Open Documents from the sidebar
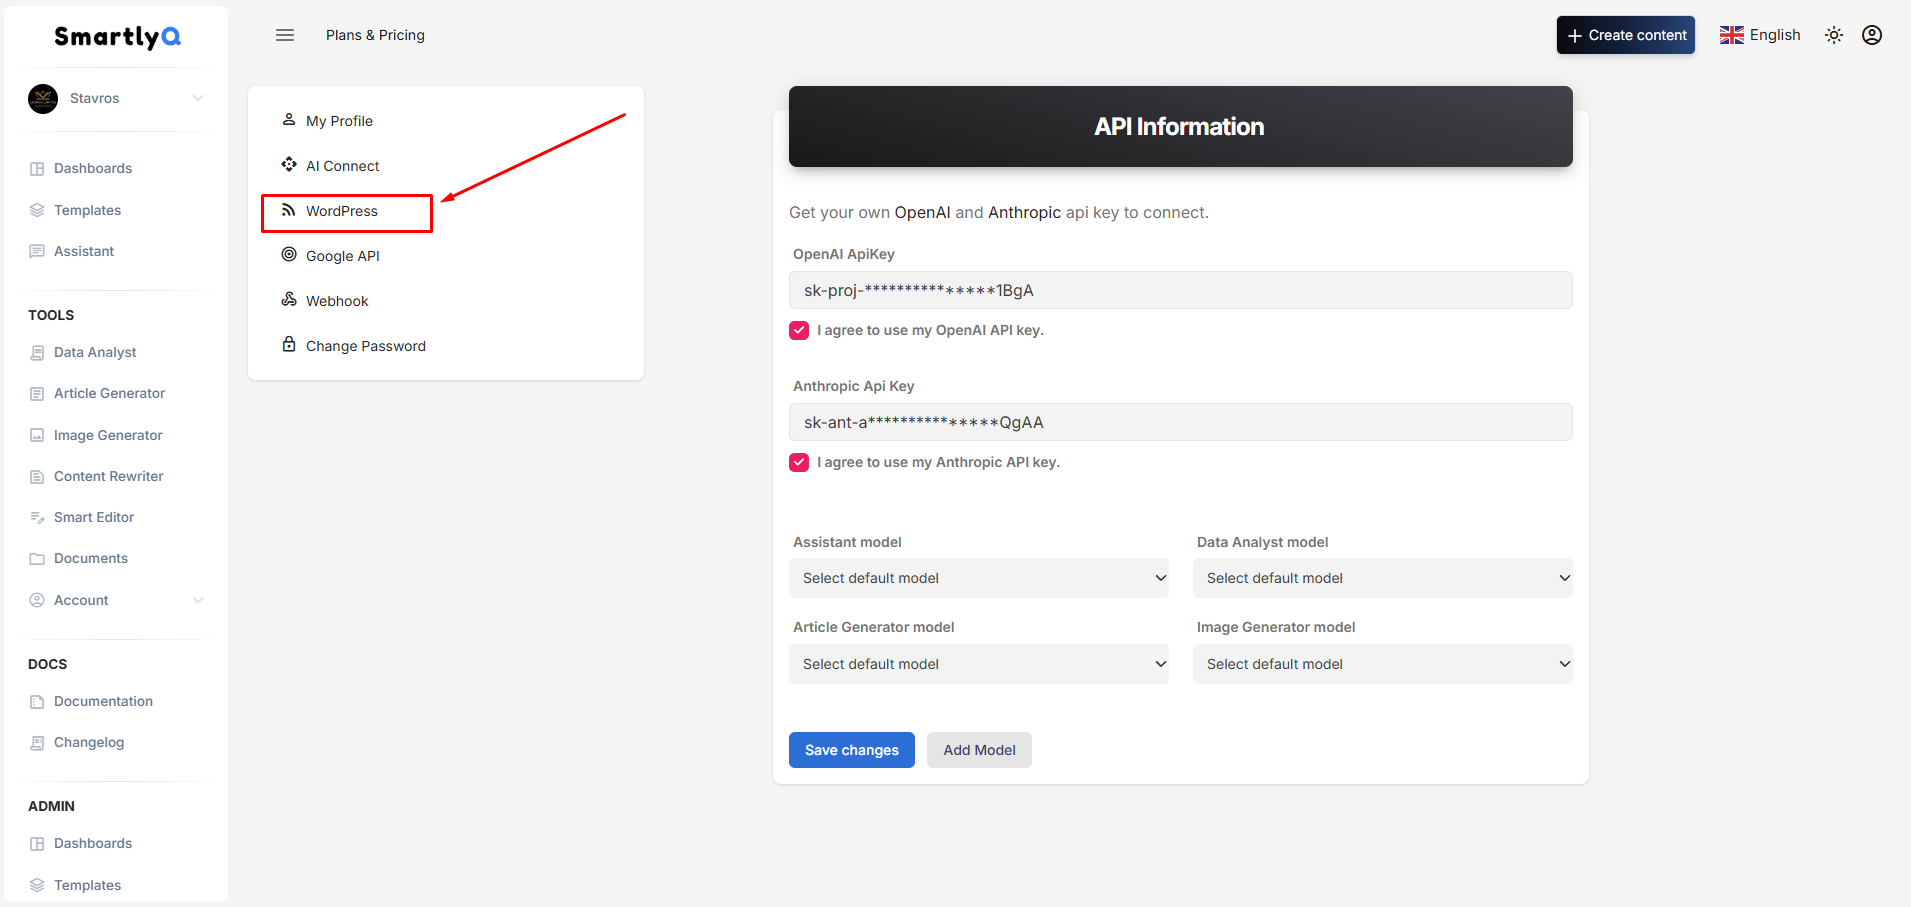 tap(91, 559)
